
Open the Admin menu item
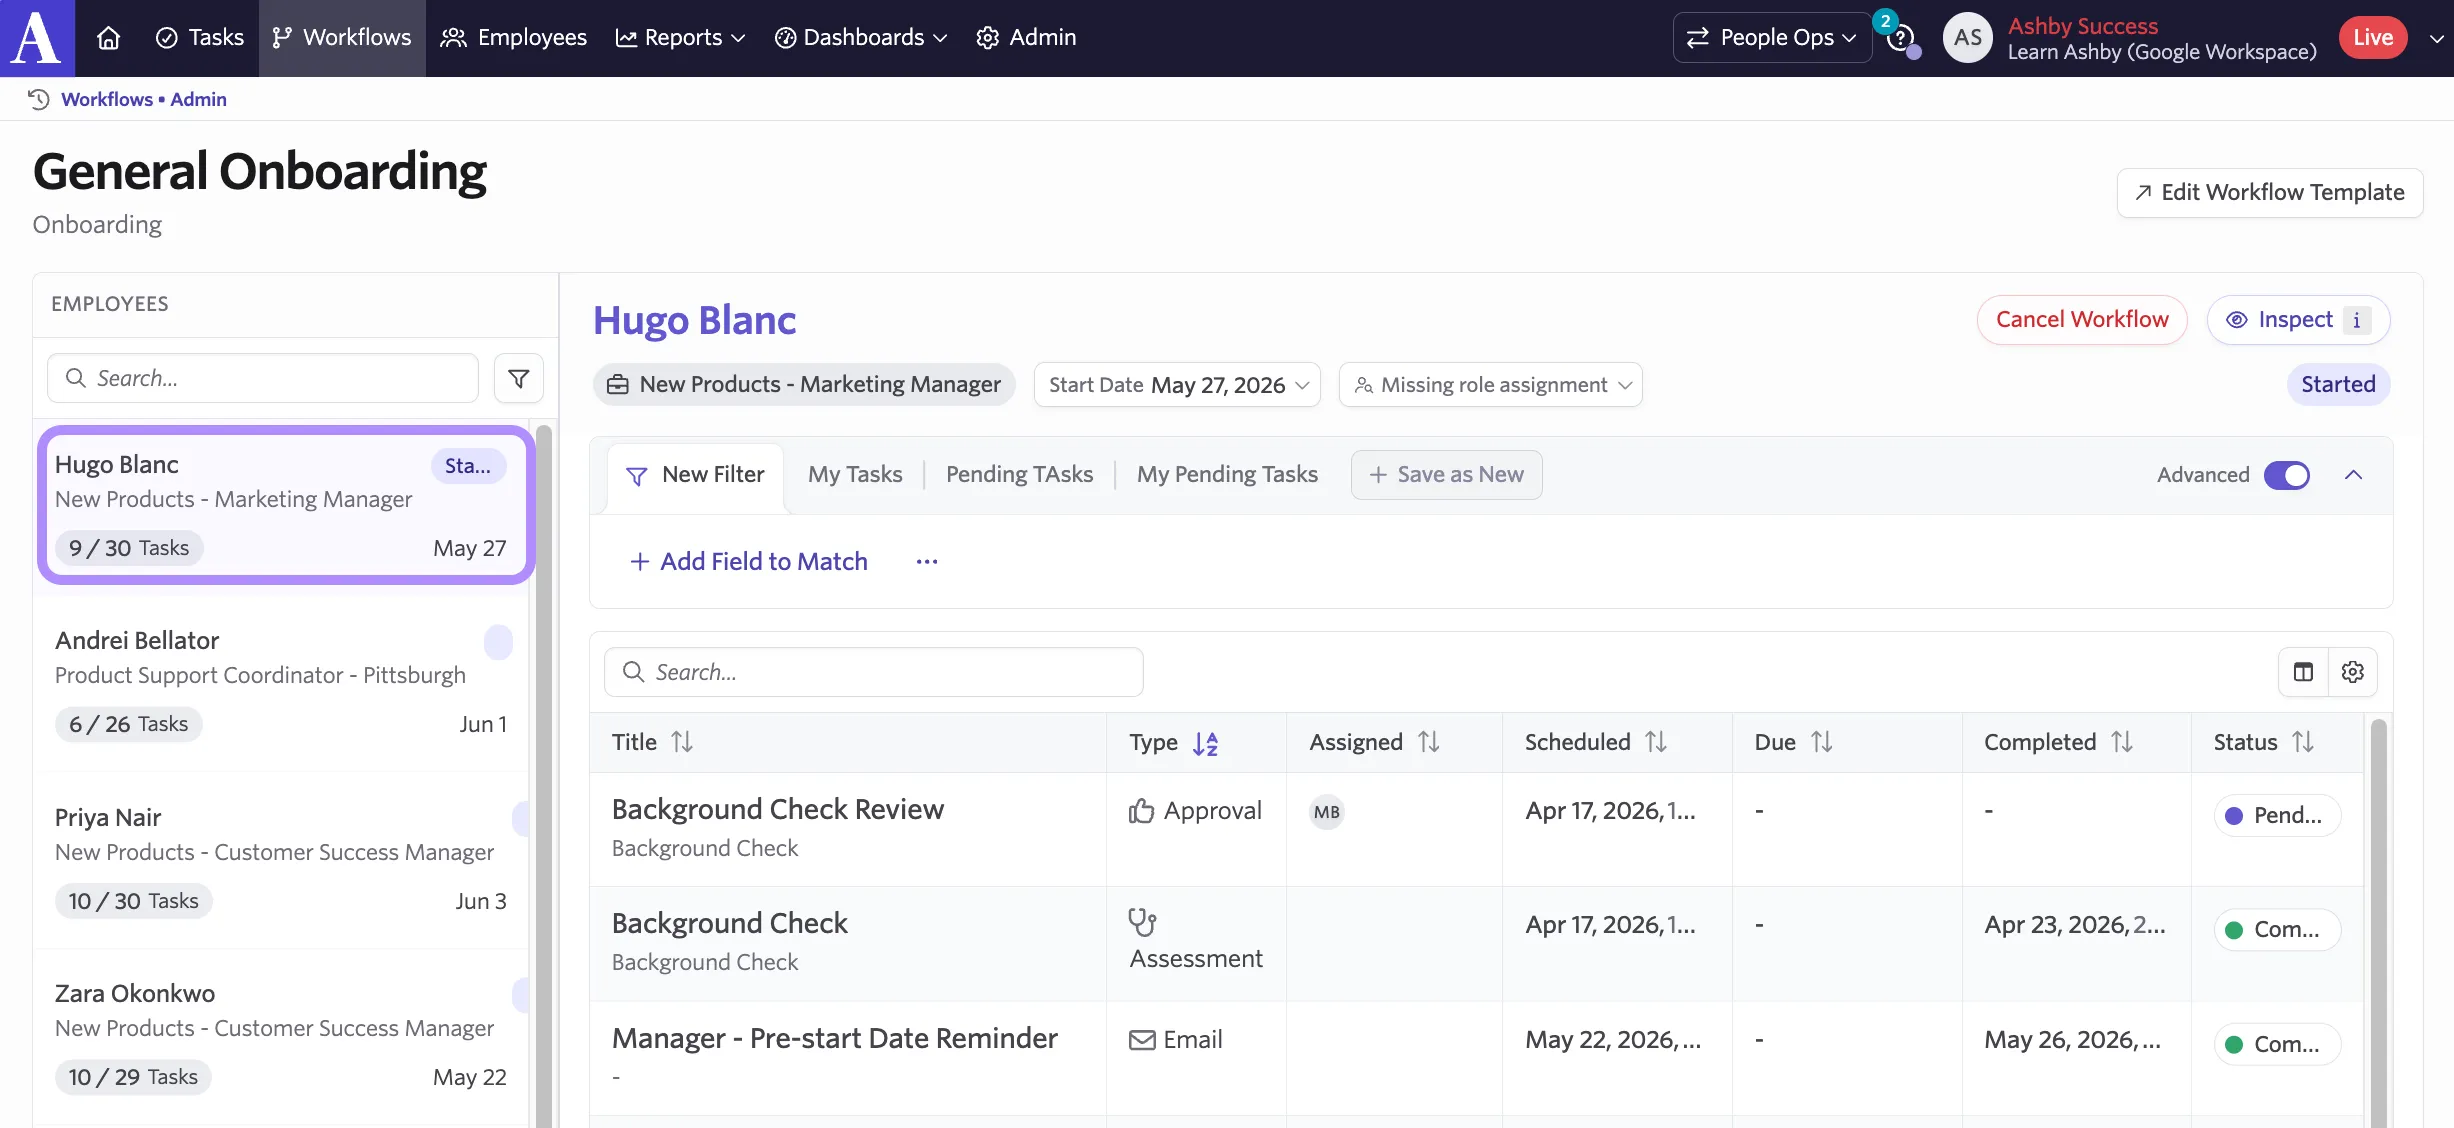[1027, 38]
